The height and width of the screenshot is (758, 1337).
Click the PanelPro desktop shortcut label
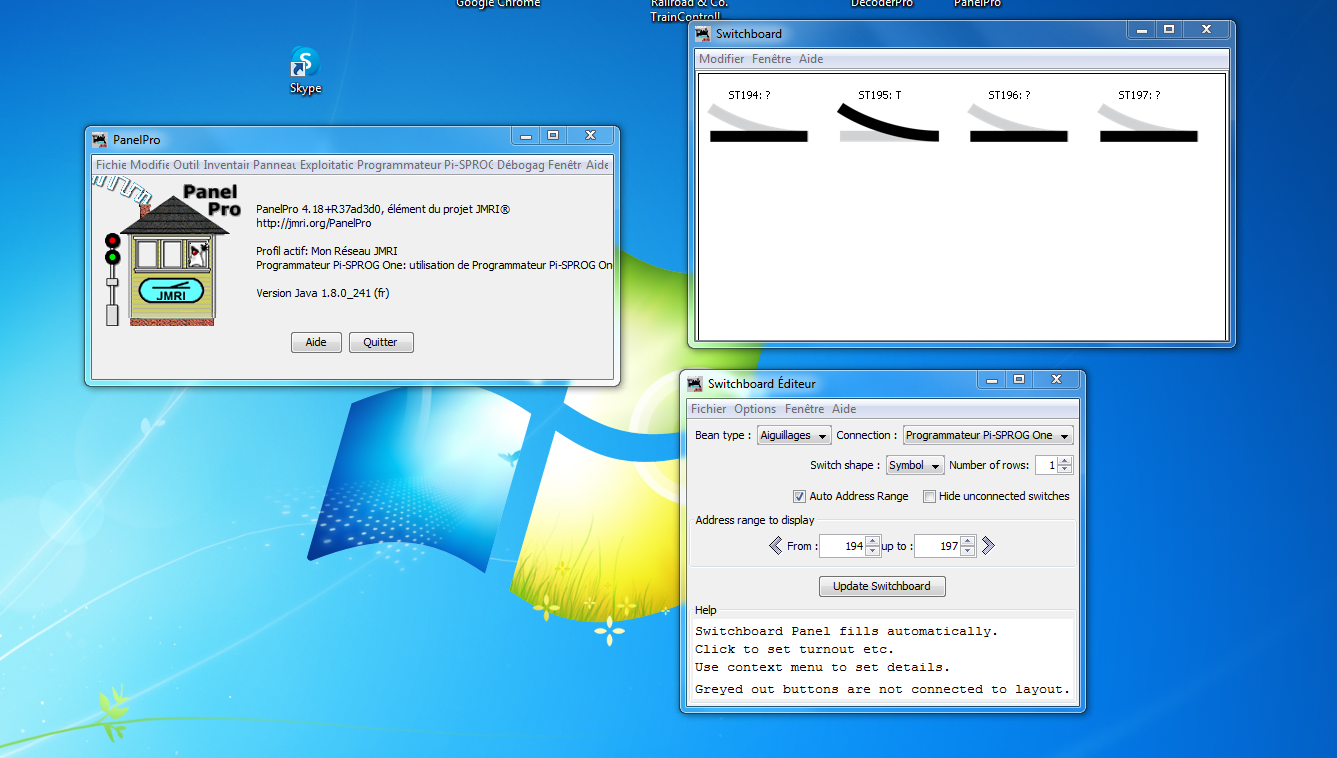click(978, 4)
